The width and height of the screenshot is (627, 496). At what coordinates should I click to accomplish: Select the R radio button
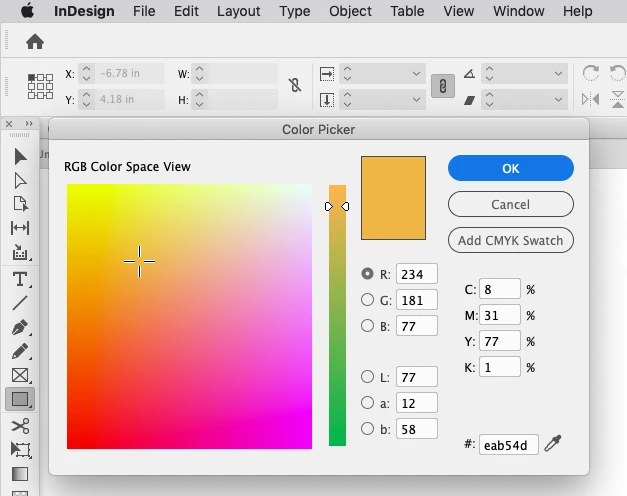367,274
